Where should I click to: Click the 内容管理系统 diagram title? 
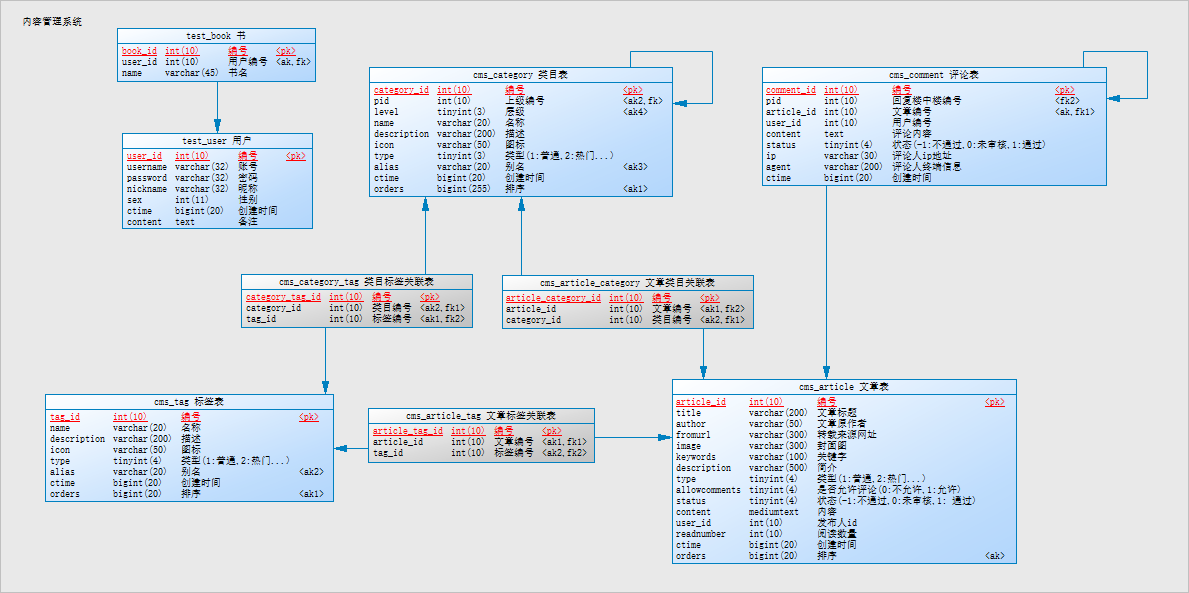[52, 22]
